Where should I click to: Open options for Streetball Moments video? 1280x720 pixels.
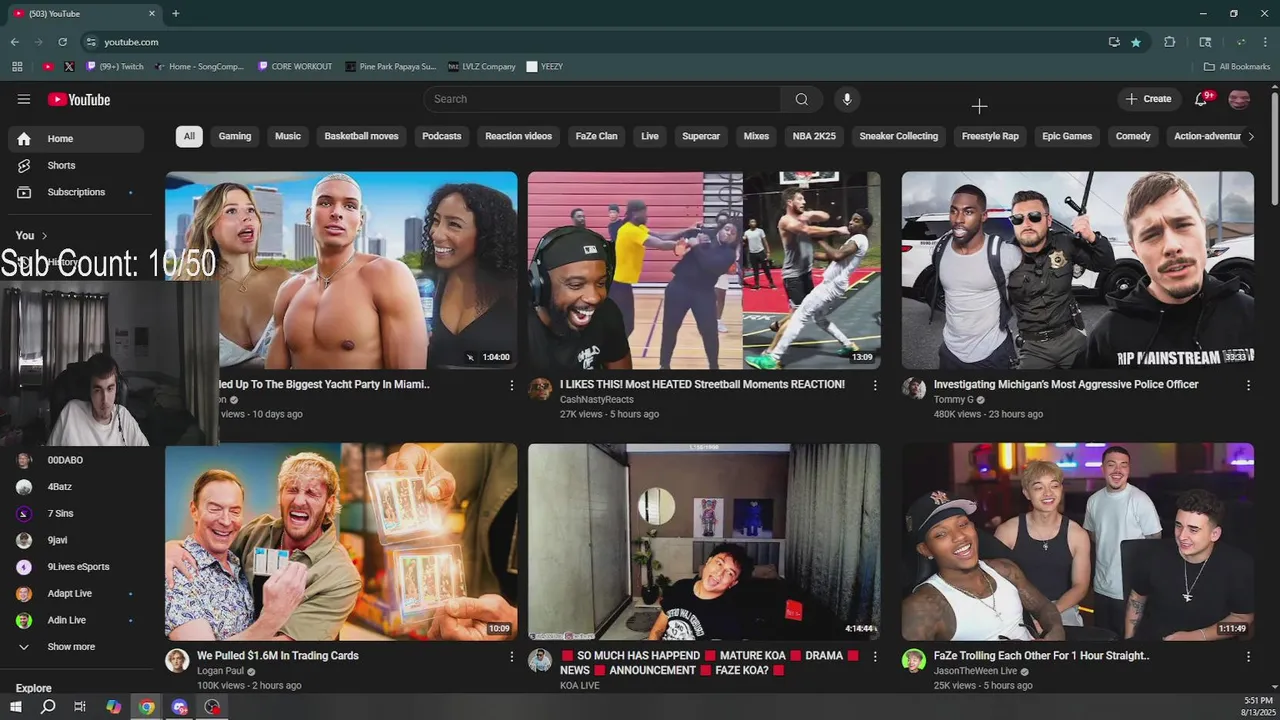click(x=875, y=385)
